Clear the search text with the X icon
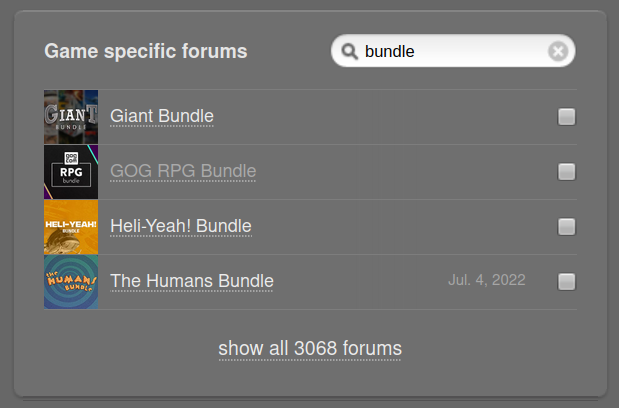Viewport: 619px width, 408px height. 558,51
